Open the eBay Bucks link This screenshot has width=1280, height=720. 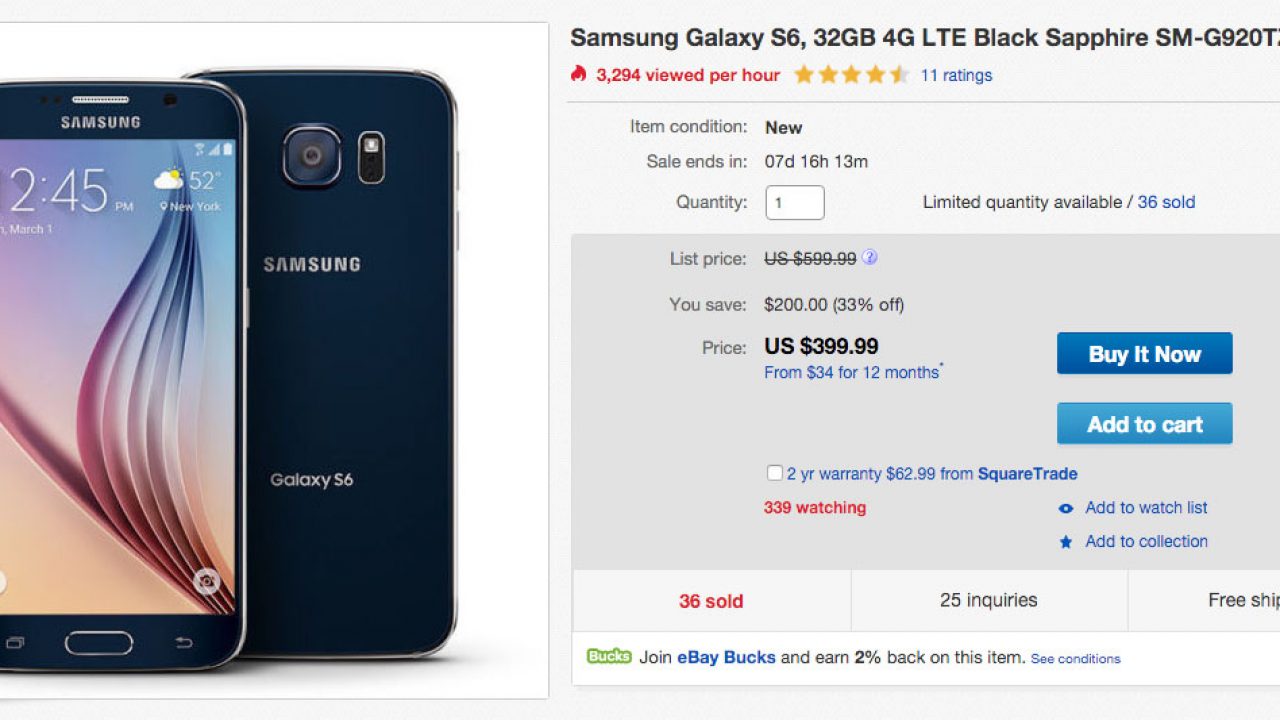coord(726,658)
